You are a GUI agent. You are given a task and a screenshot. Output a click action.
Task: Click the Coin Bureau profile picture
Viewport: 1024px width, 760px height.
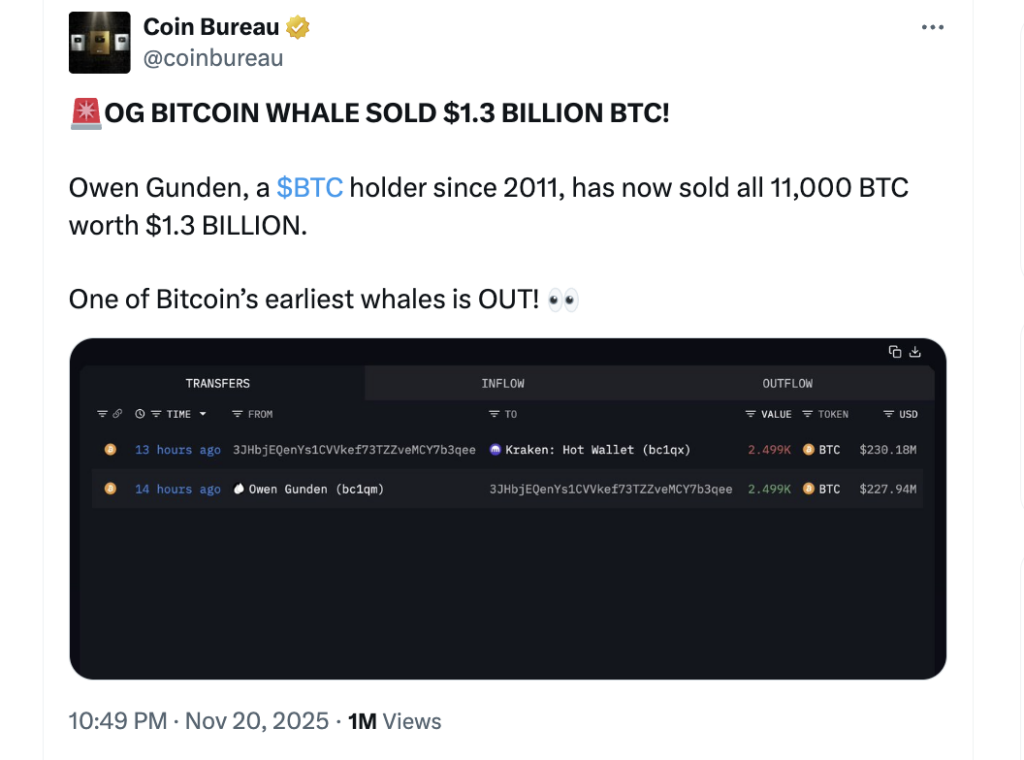tap(99, 42)
